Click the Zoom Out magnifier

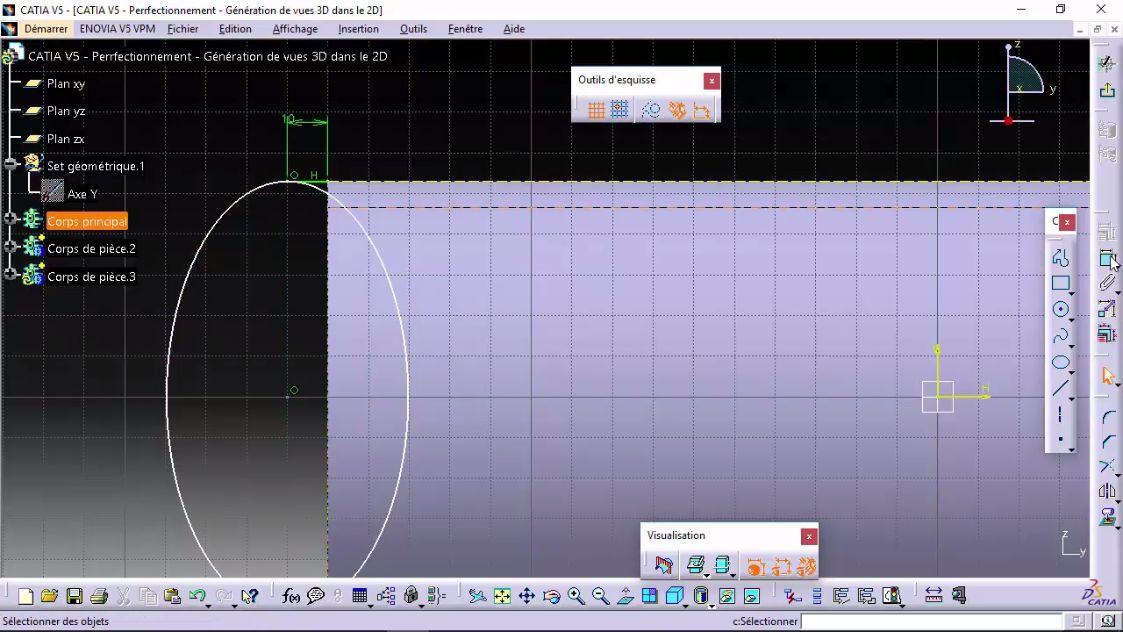coord(600,596)
